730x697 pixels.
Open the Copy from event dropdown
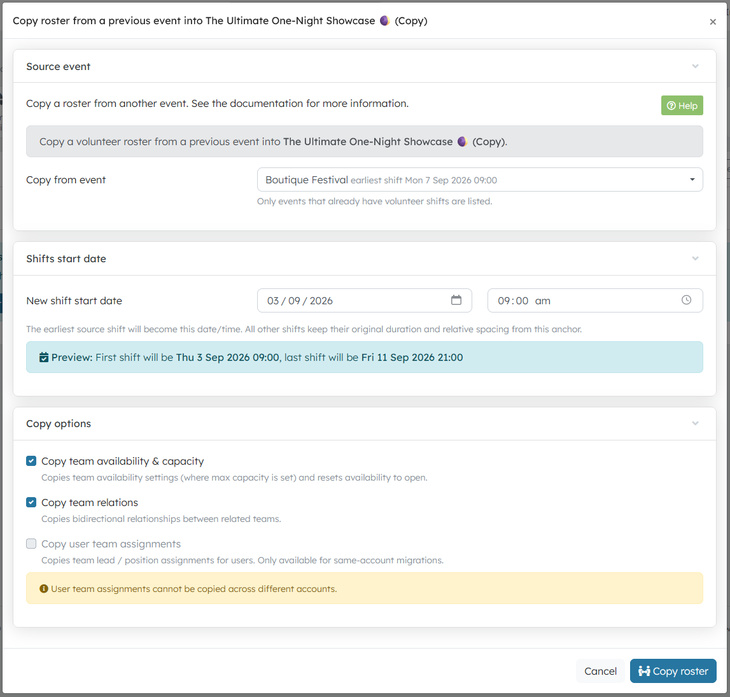[480, 180]
